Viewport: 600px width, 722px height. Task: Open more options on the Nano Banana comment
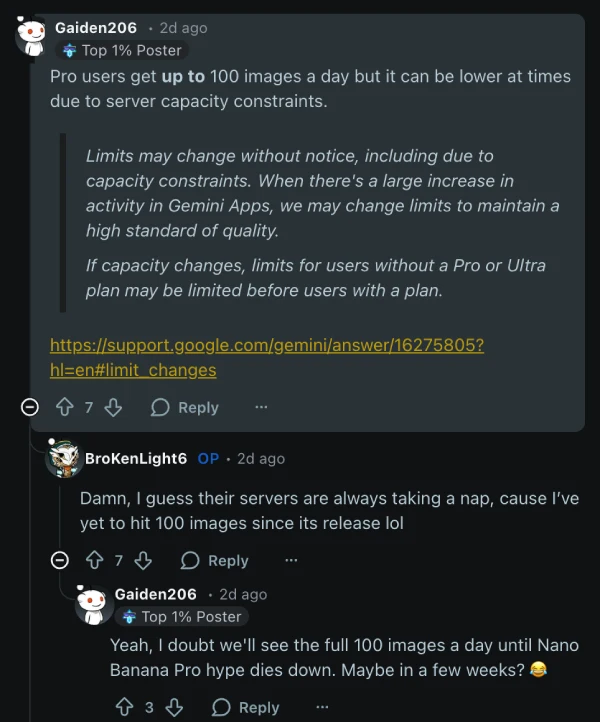322,707
